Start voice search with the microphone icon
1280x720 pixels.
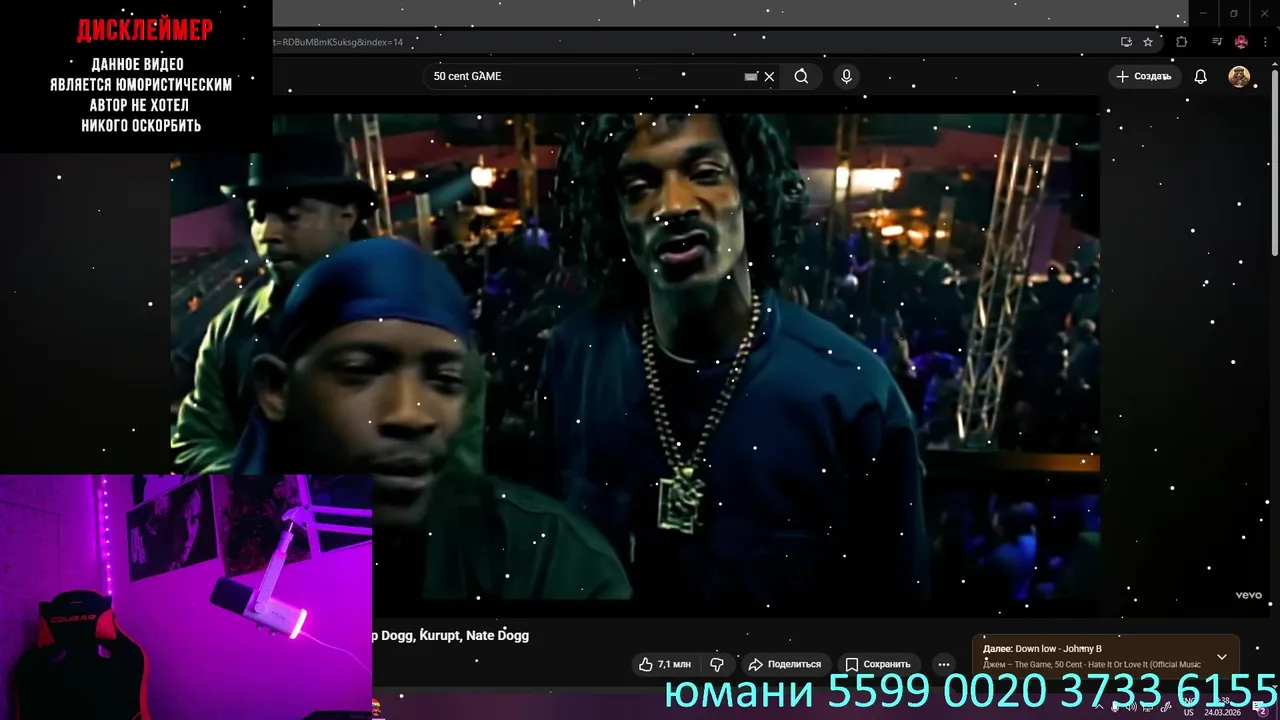[x=846, y=76]
